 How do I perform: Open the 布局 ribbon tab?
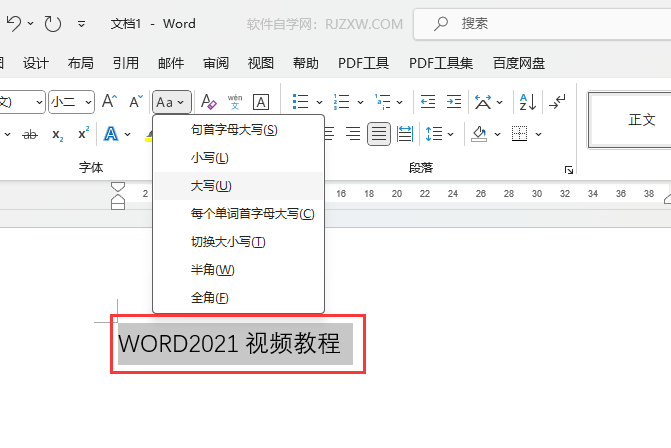[x=80, y=63]
